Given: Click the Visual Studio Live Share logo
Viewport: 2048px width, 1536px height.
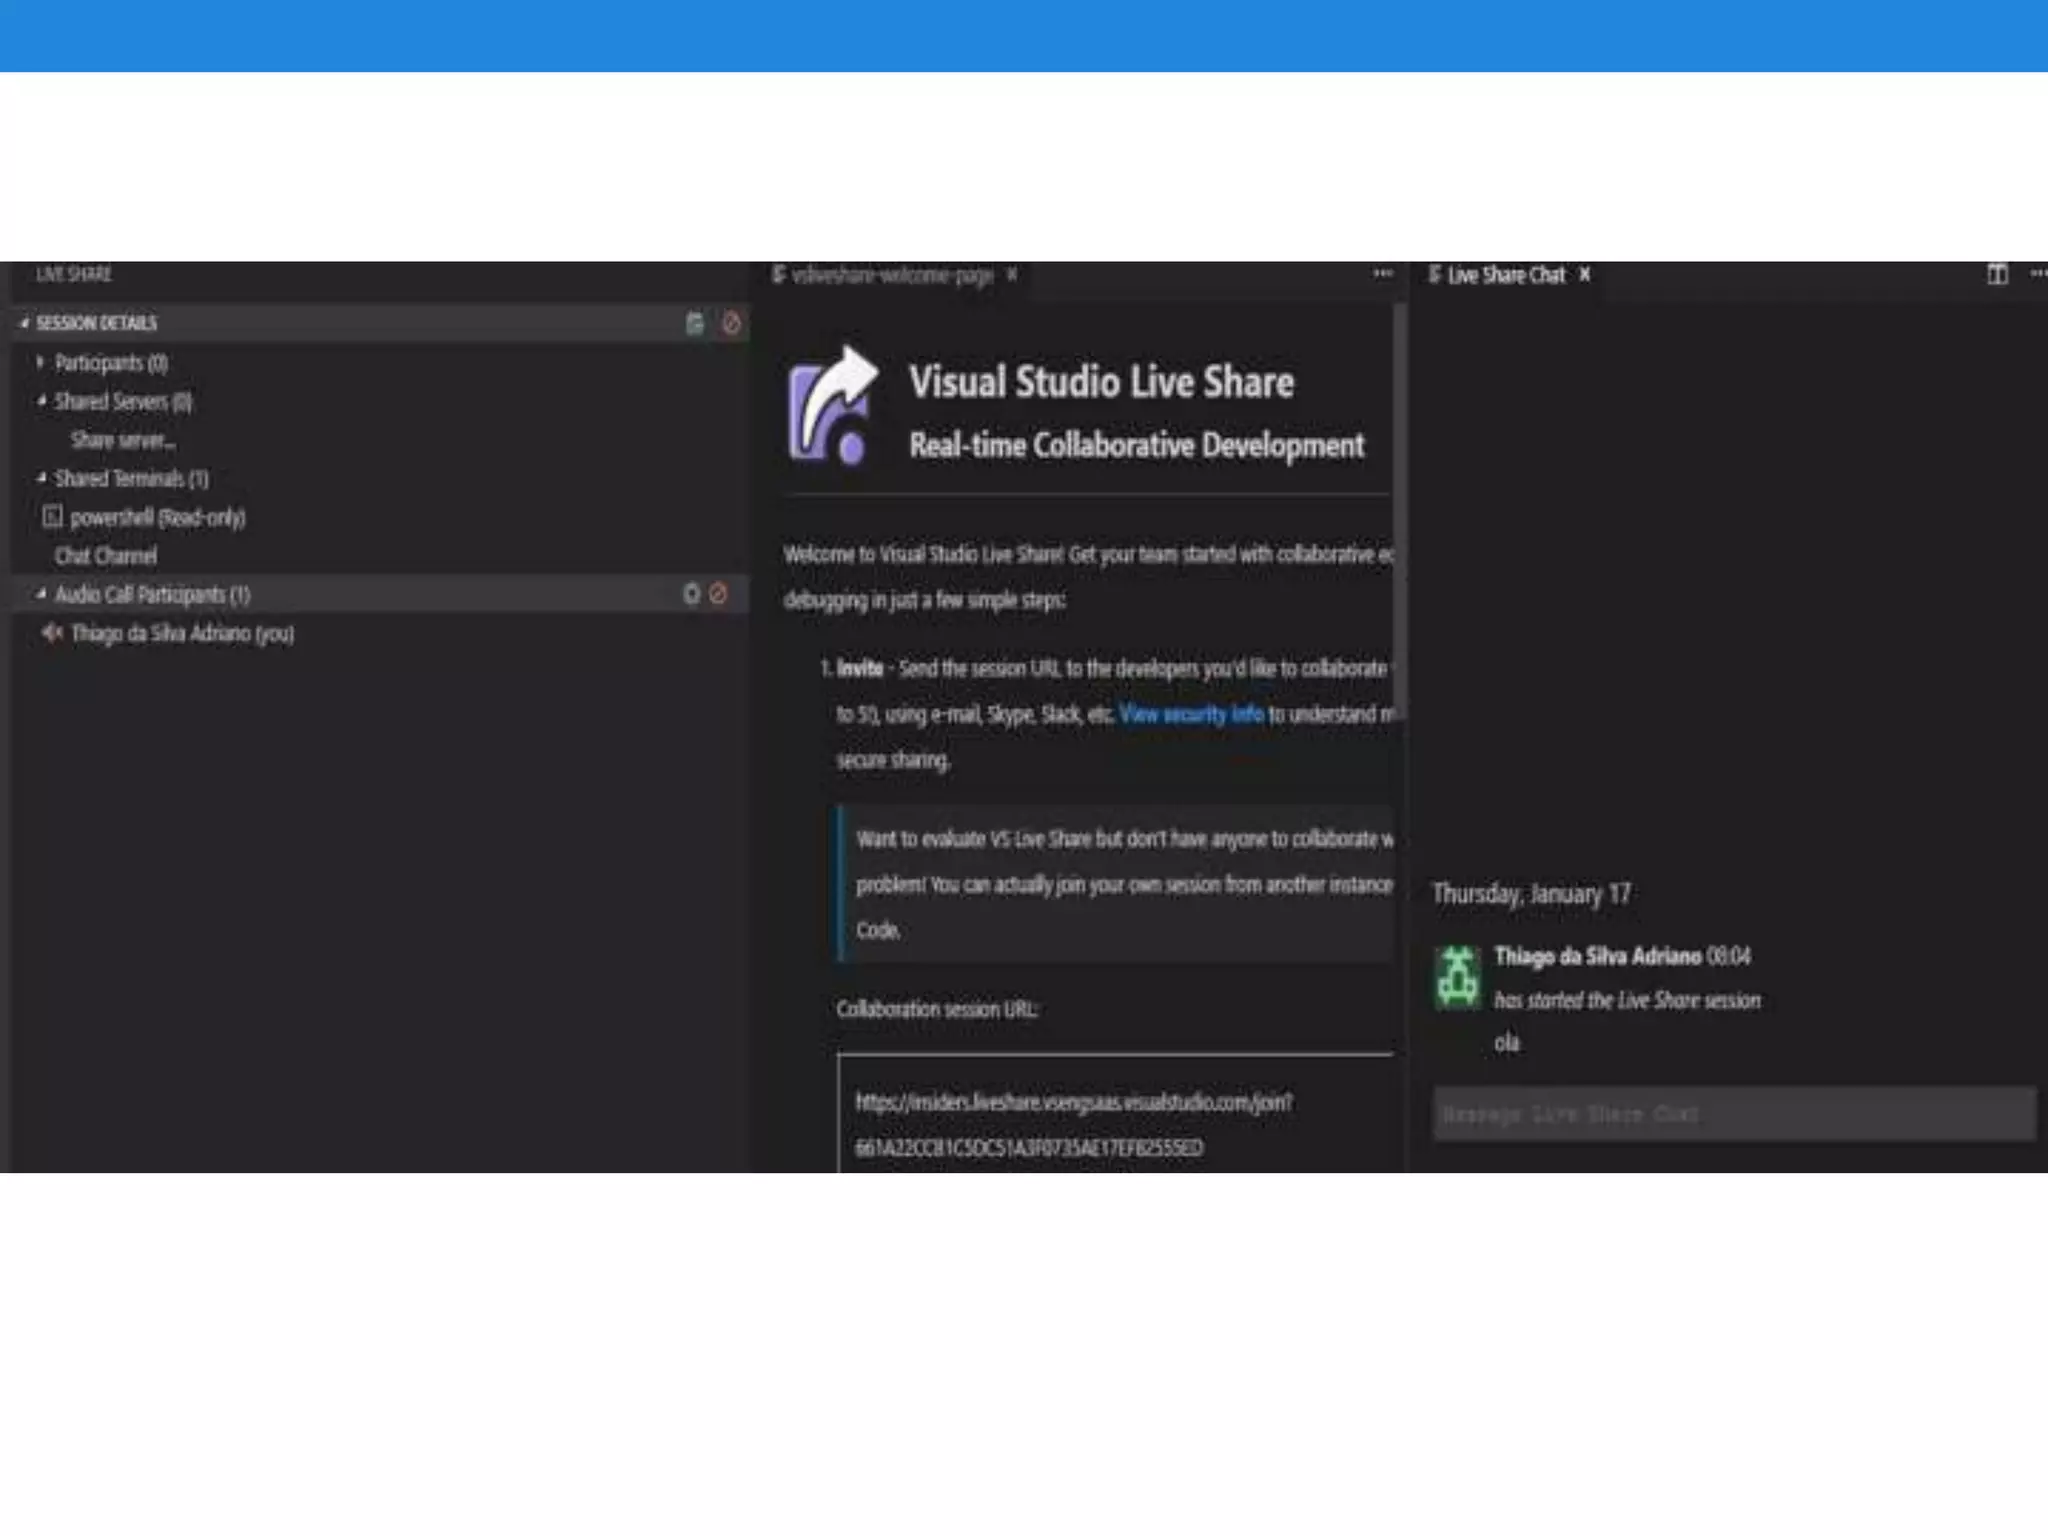Looking at the screenshot, I should click(832, 408).
